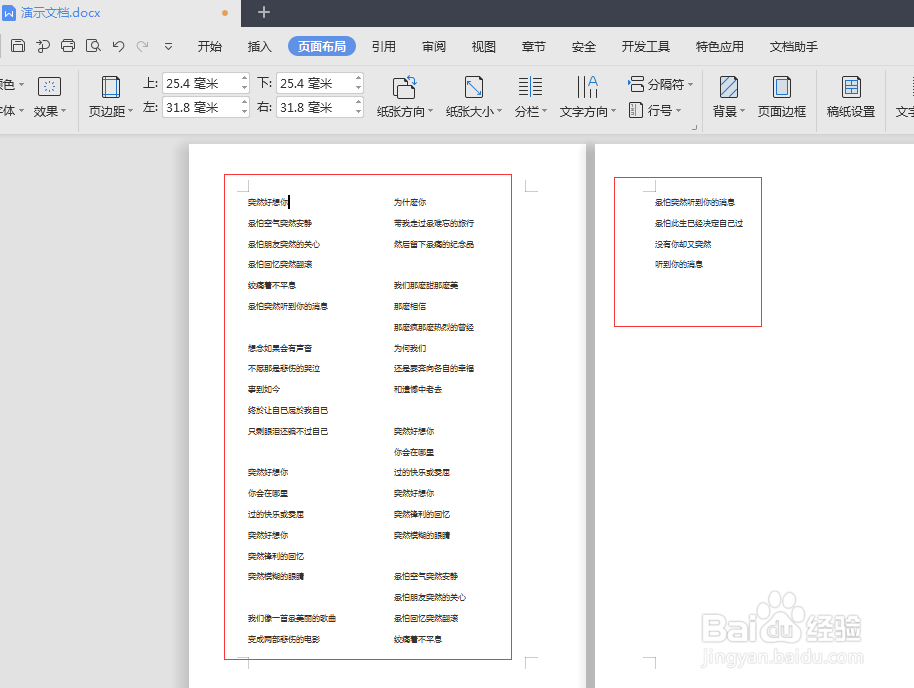Click the 效果 theme effects icon
This screenshot has height=688, width=914.
50,87
